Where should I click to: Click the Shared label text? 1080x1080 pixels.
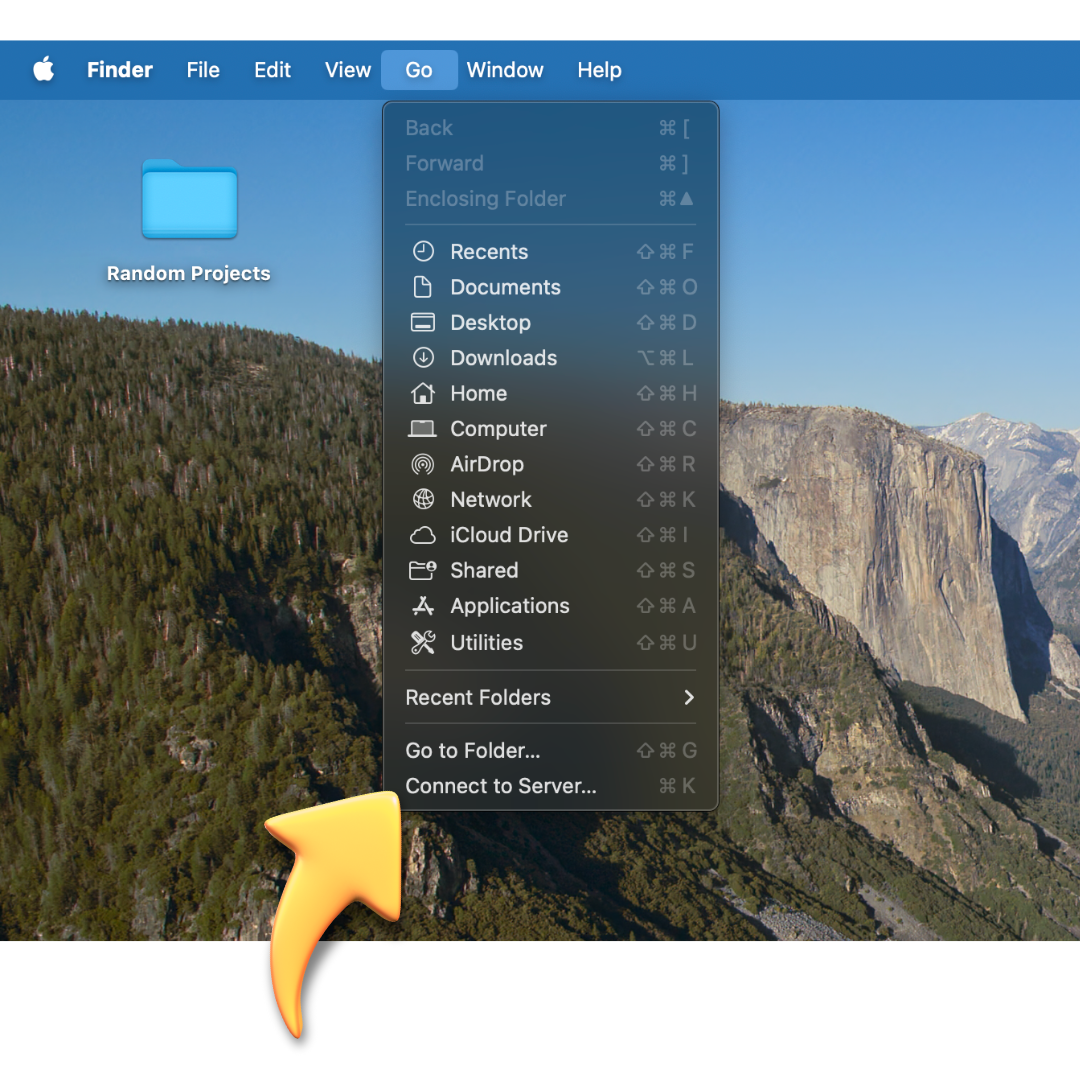point(484,570)
